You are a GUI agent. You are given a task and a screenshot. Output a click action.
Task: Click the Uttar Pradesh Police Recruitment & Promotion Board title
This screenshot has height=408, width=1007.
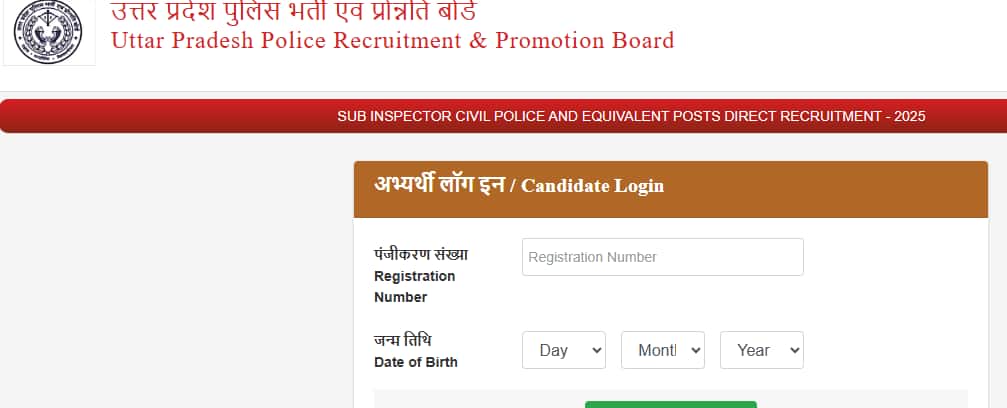point(392,41)
